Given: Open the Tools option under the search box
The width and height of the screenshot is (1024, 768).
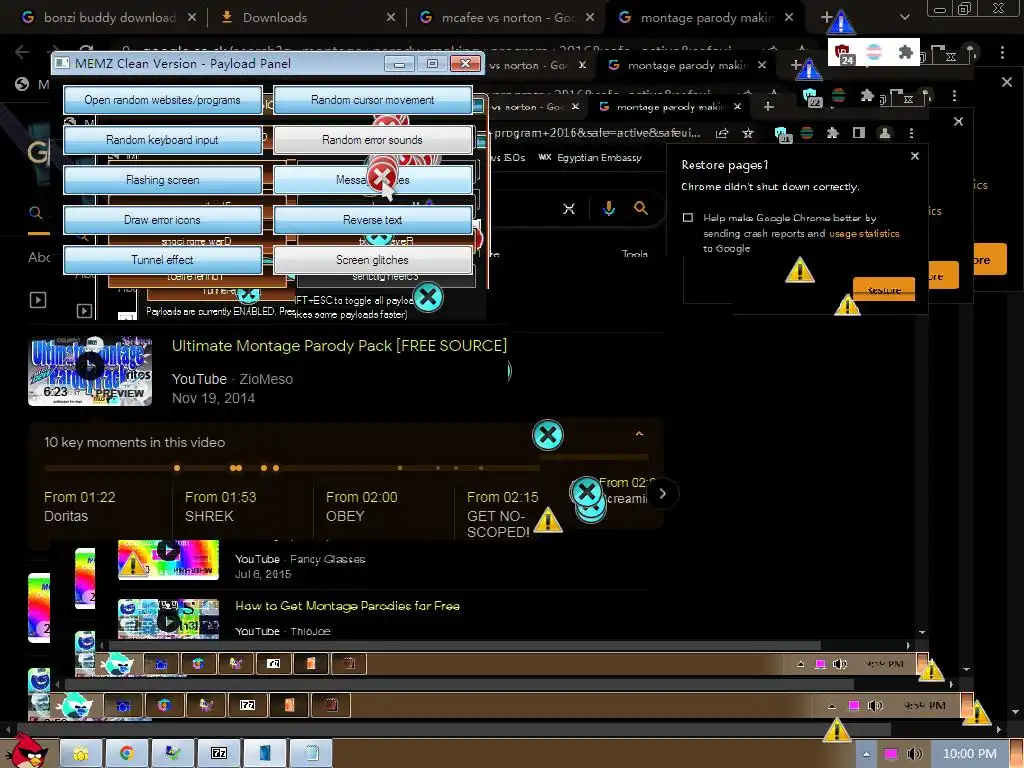Looking at the screenshot, I should click(635, 254).
